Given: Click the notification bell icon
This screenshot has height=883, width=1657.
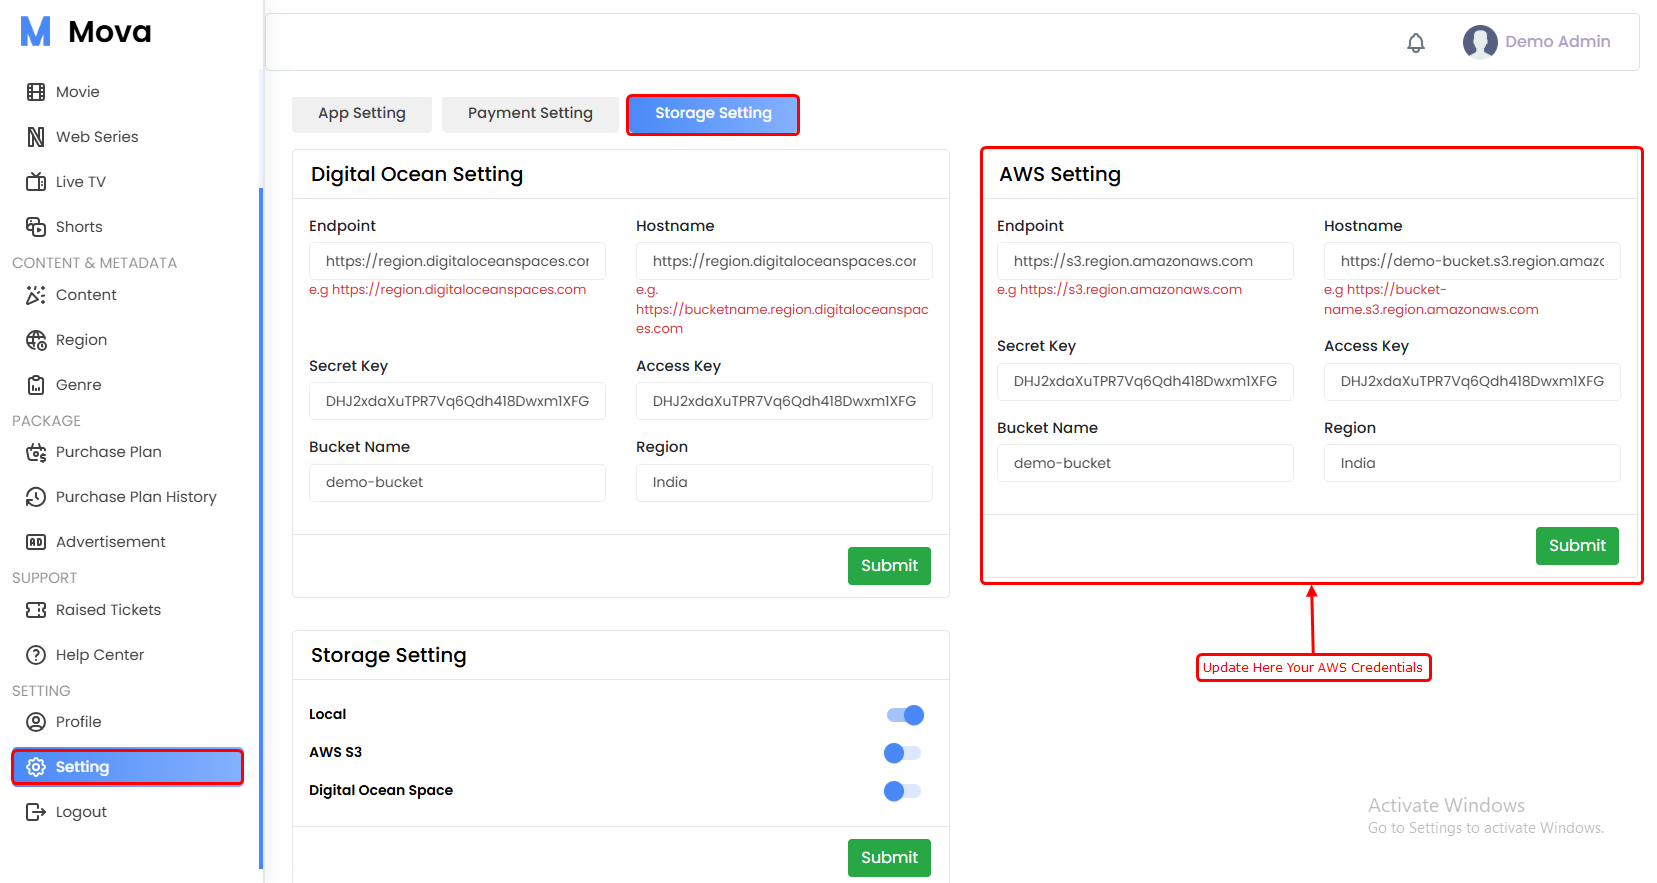Looking at the screenshot, I should point(1415,43).
